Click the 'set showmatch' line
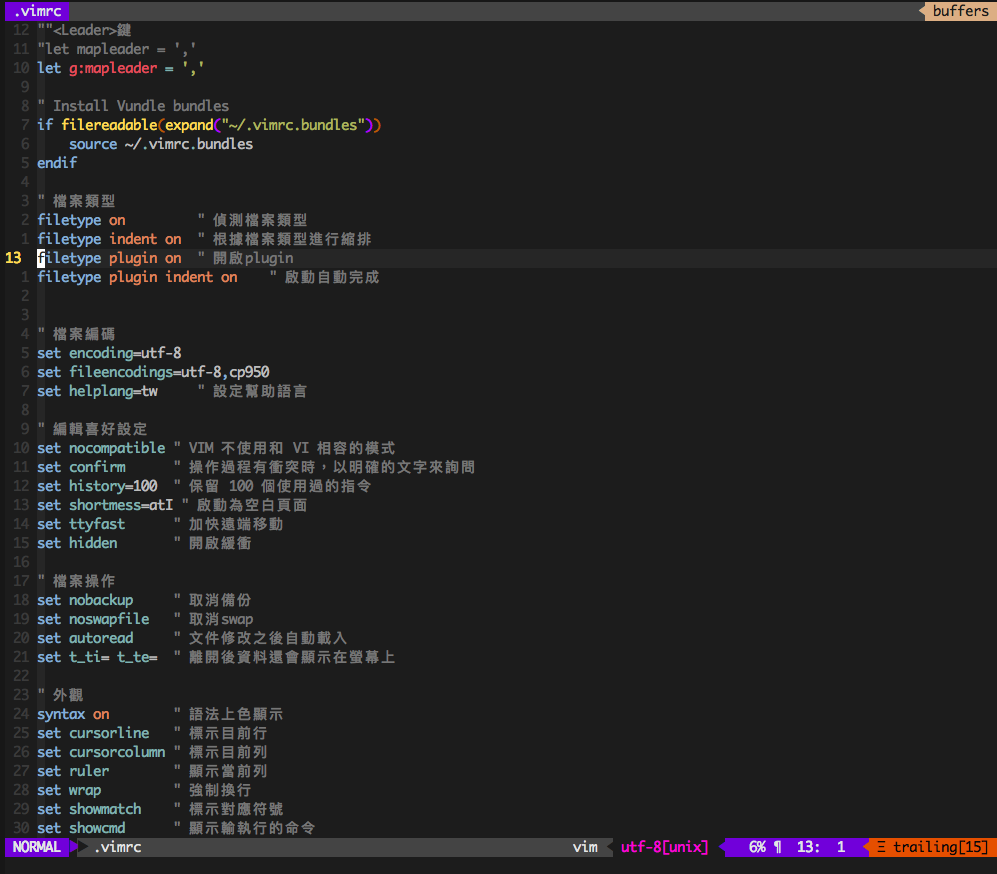Image resolution: width=997 pixels, height=874 pixels. tap(89, 809)
